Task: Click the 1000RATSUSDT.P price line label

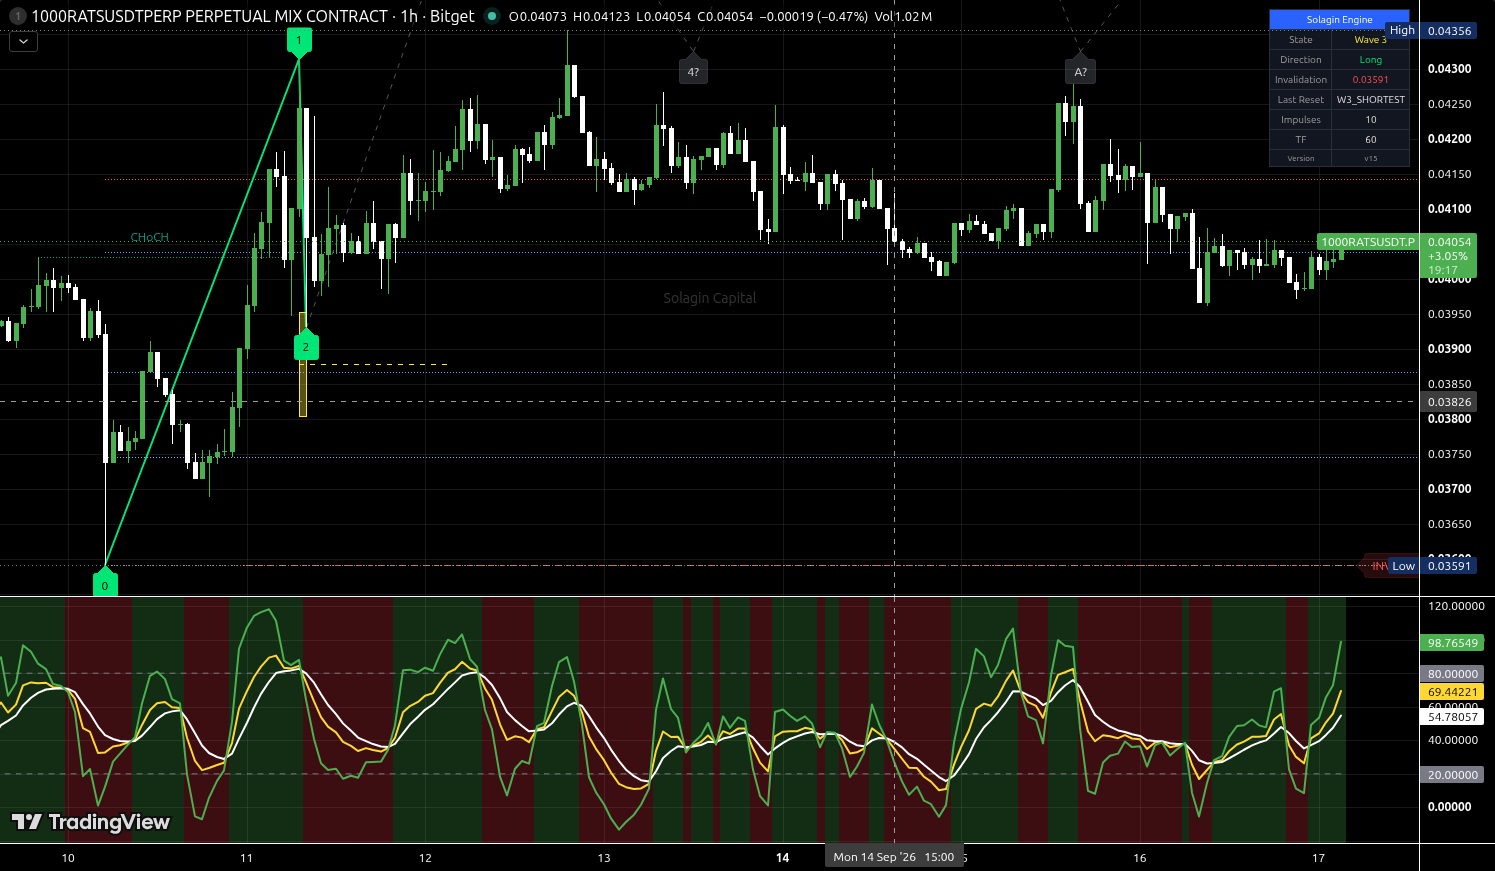Action: pos(1367,242)
